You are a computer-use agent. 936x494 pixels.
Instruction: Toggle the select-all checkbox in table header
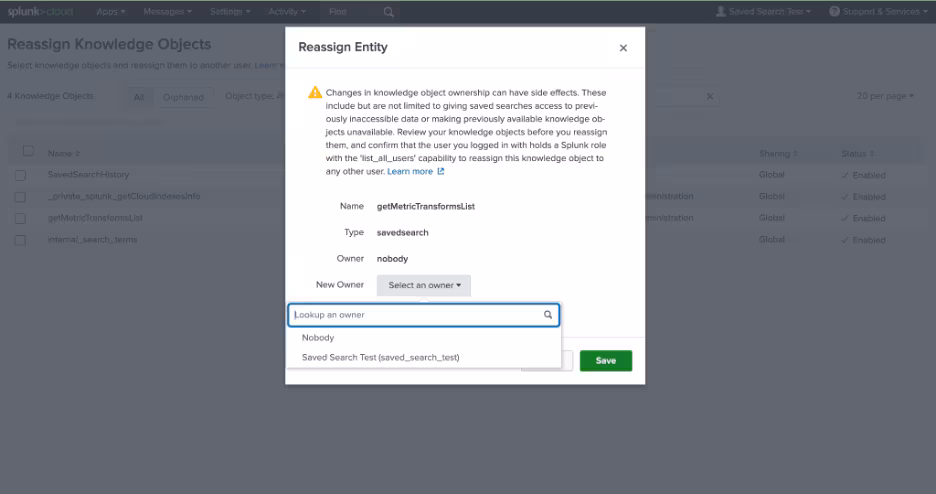coord(28,152)
